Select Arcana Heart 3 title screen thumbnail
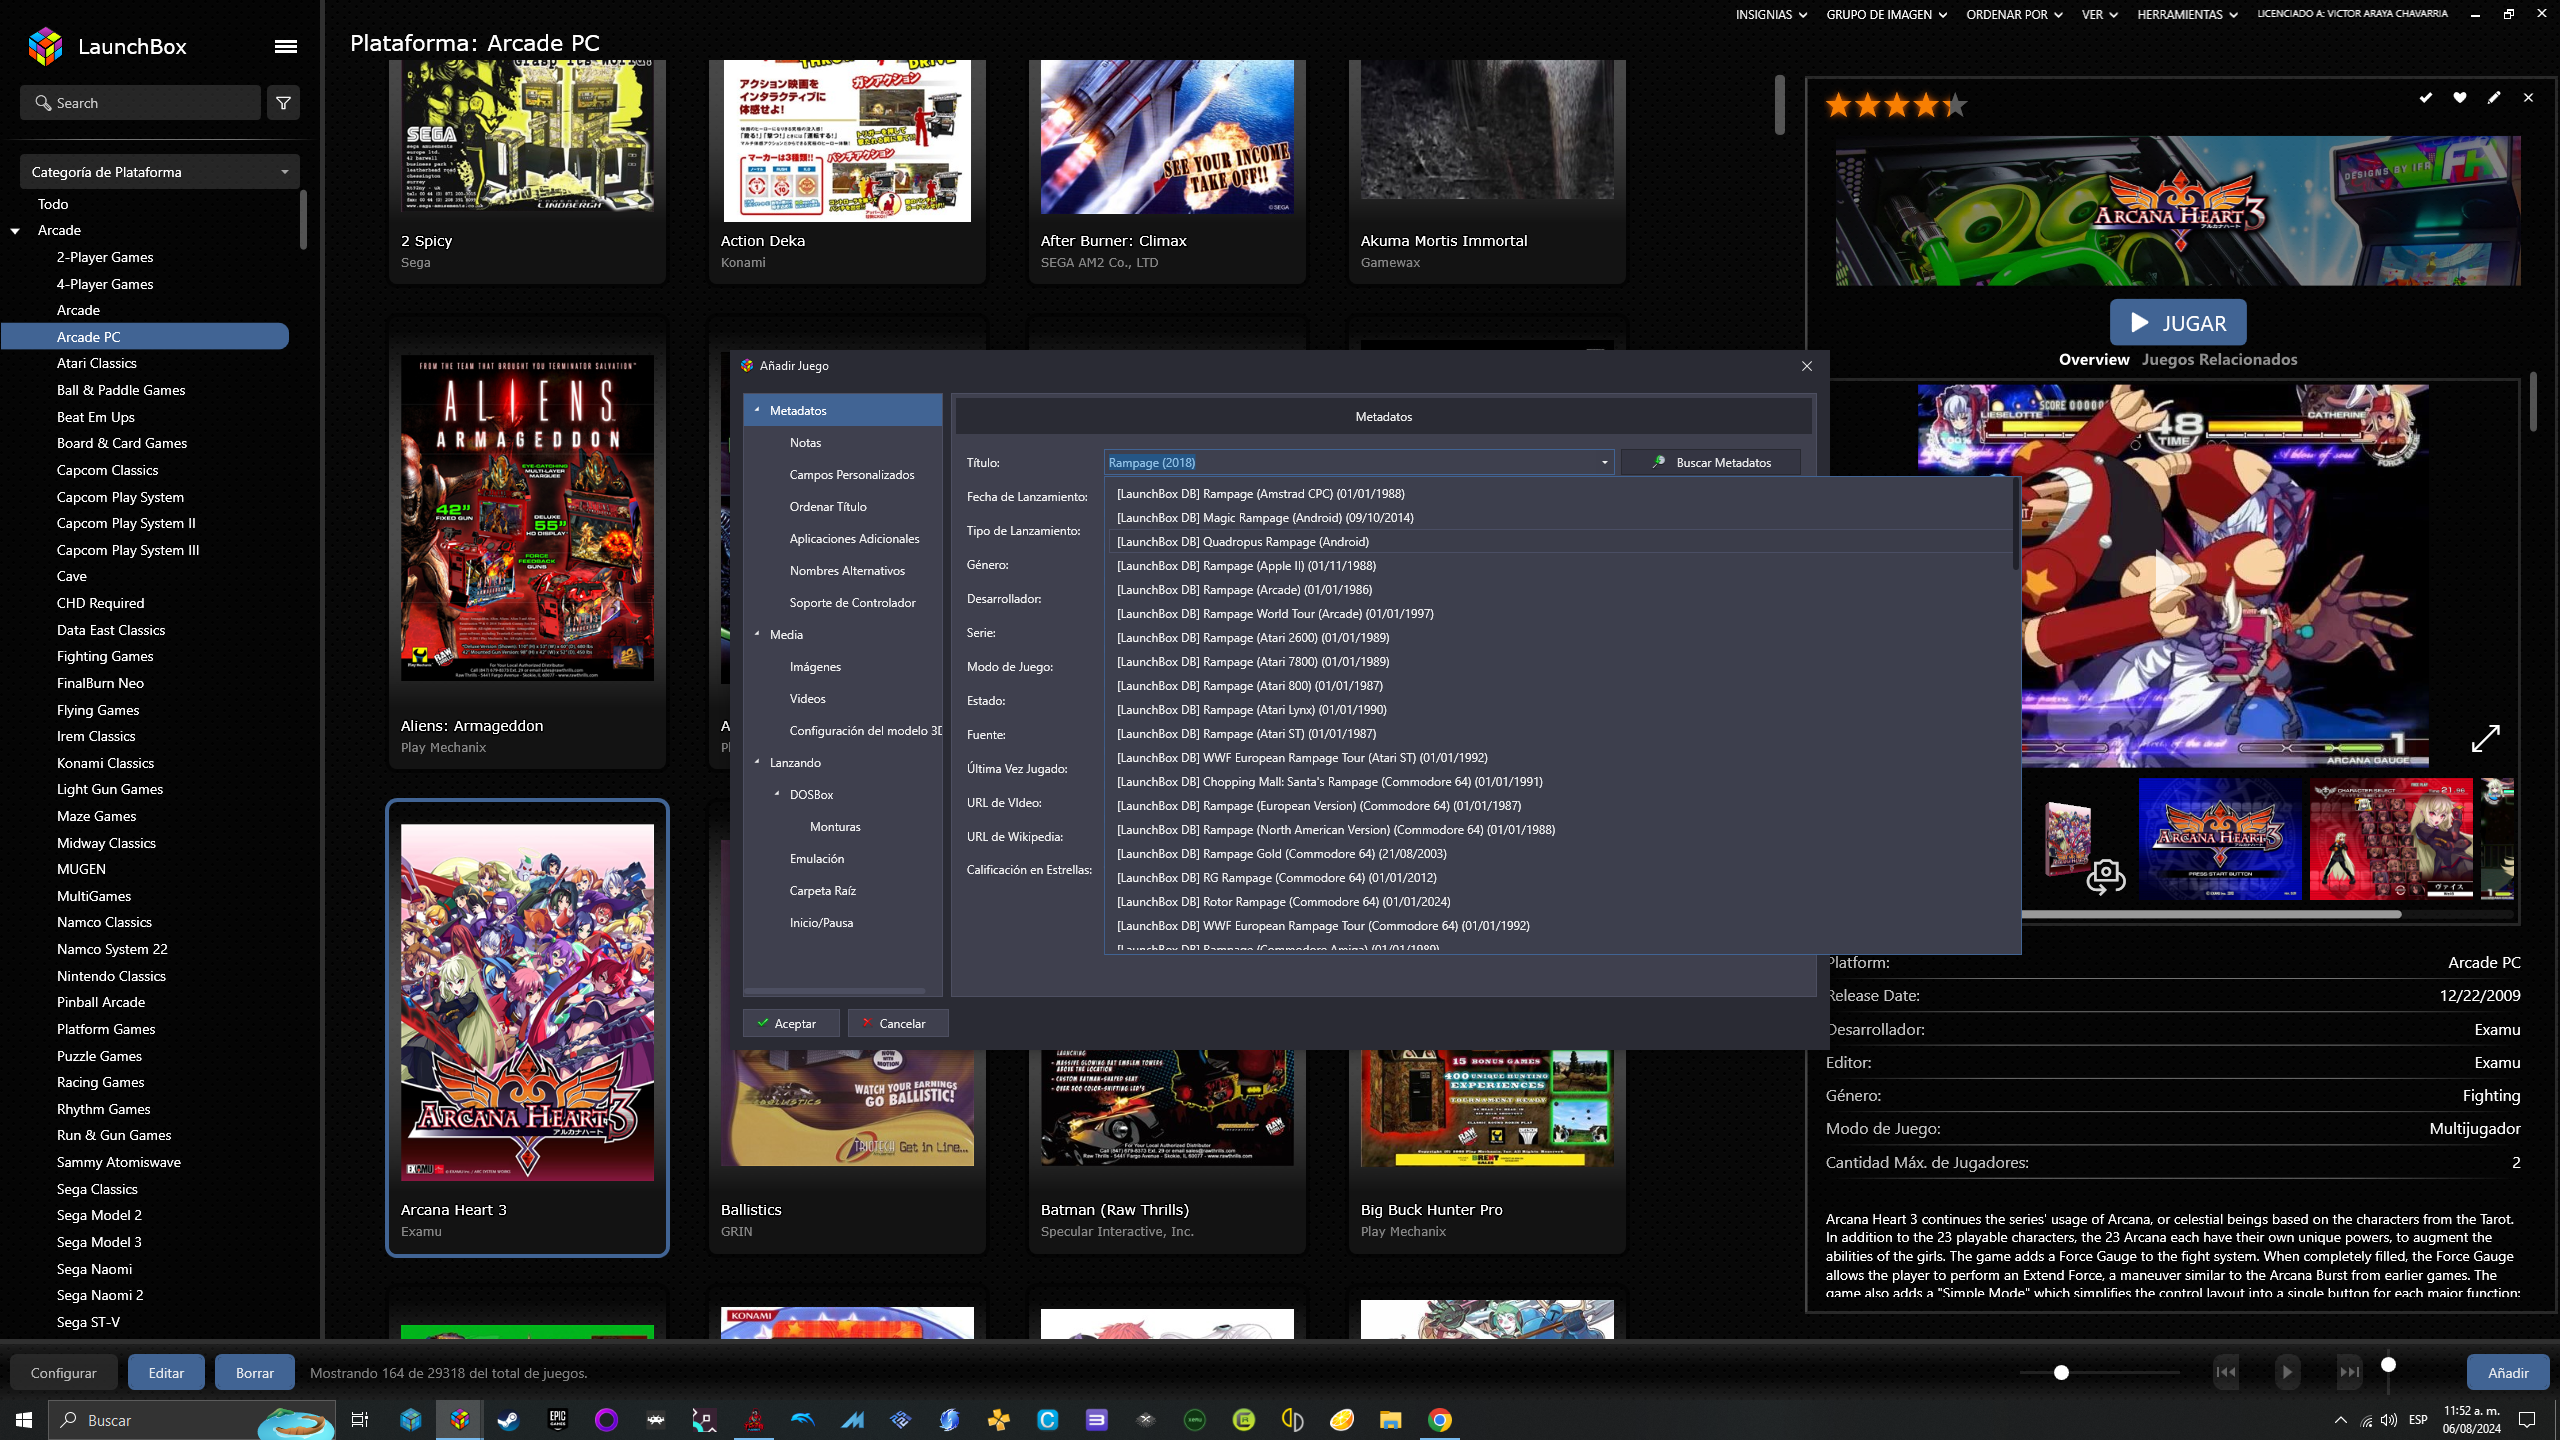Screen dimensions: 2560x1440 click(x=2220, y=839)
